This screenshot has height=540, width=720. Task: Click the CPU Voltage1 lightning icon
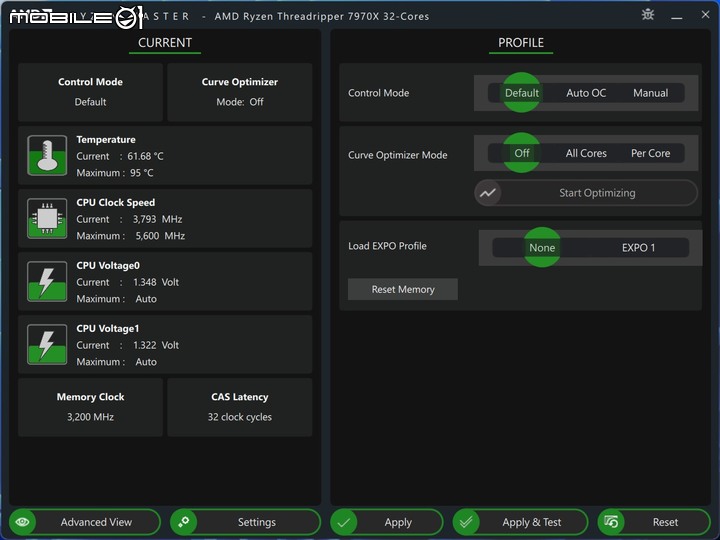pos(47,344)
